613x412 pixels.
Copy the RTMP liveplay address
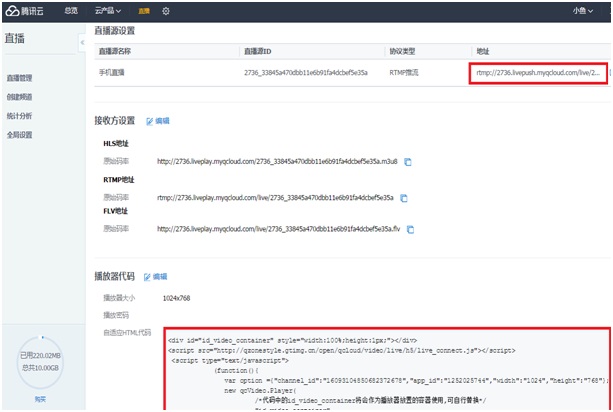[x=404, y=198]
